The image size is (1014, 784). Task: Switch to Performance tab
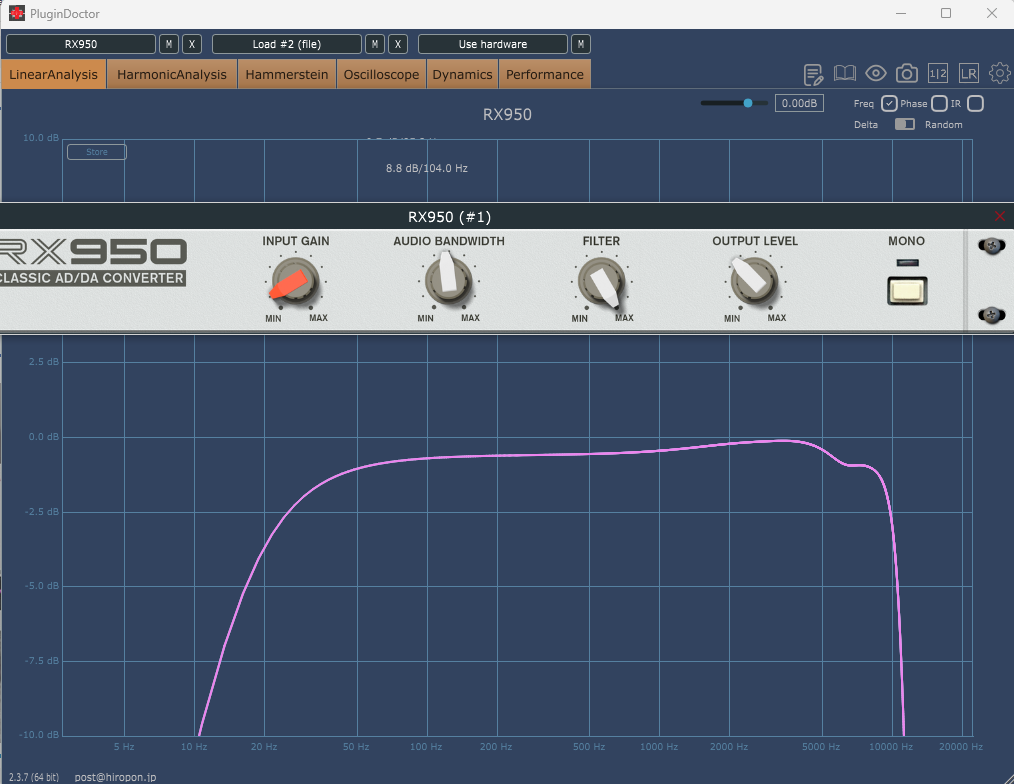545,74
